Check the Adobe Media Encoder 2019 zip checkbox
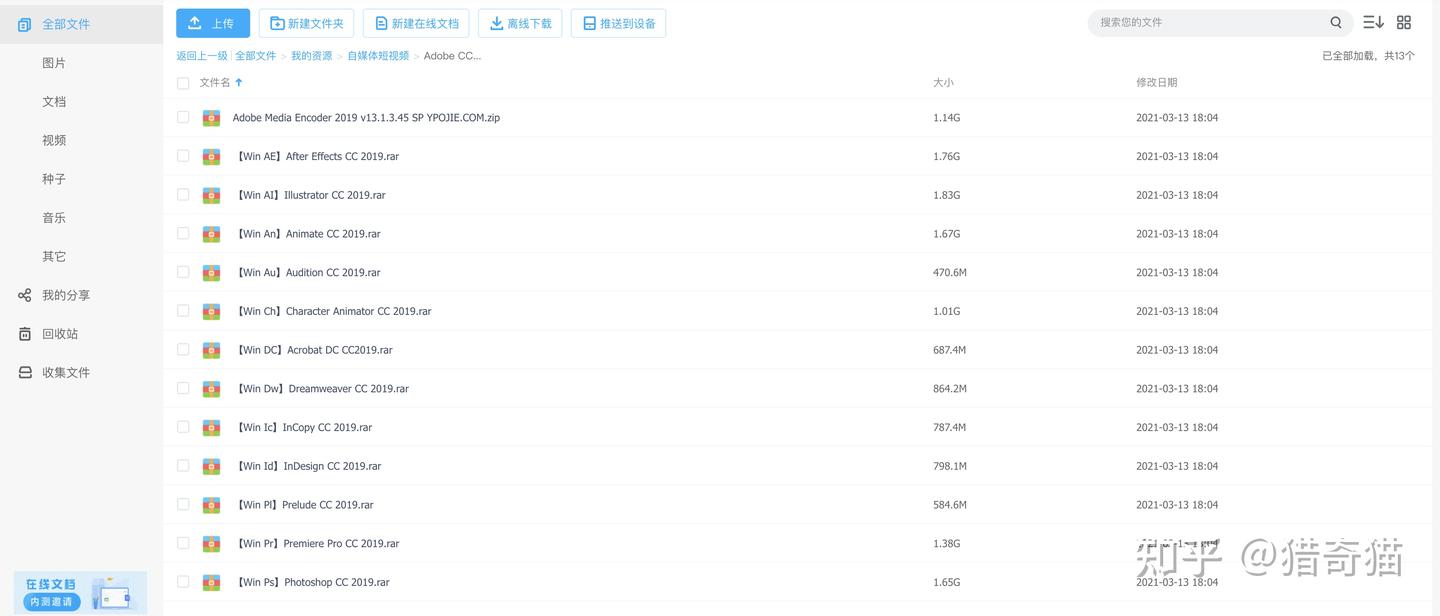The height and width of the screenshot is (616, 1440). coord(183,117)
